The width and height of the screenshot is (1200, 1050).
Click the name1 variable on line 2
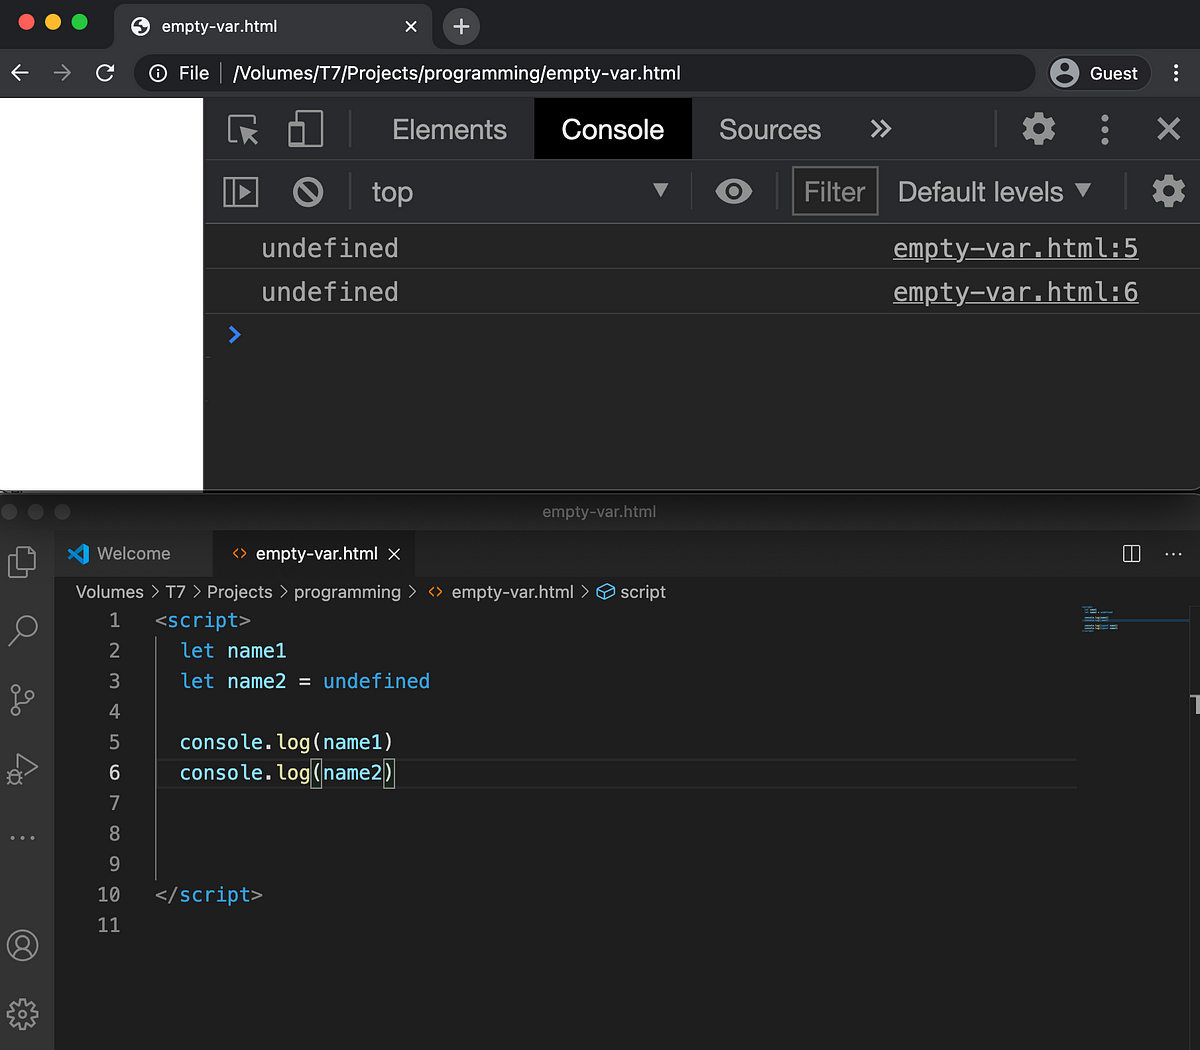[x=257, y=651]
